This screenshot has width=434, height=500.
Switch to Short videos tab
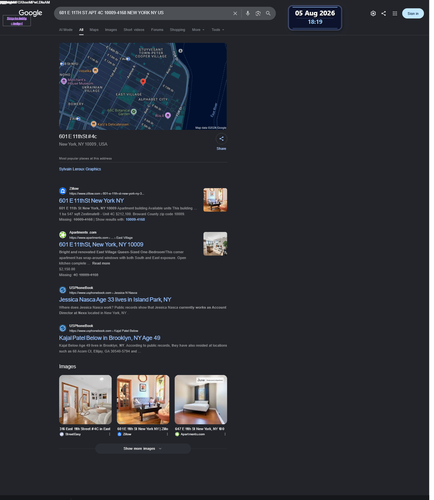click(134, 30)
